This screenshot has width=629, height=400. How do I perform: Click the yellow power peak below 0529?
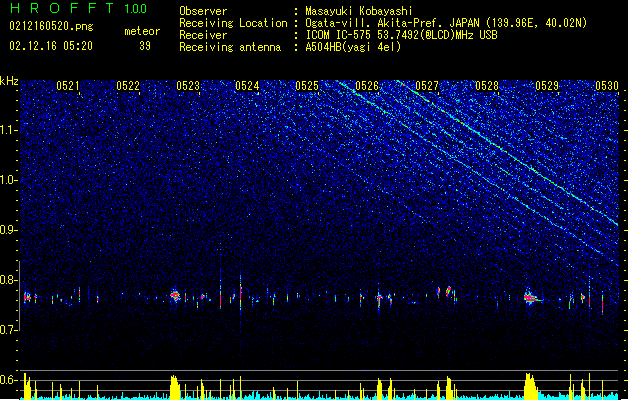click(x=530, y=386)
